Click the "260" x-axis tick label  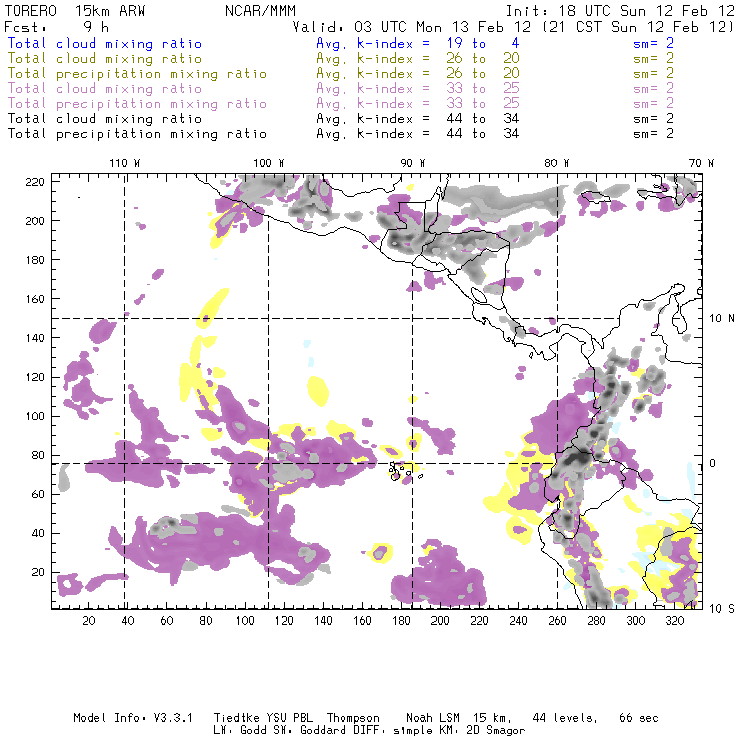coord(557,621)
